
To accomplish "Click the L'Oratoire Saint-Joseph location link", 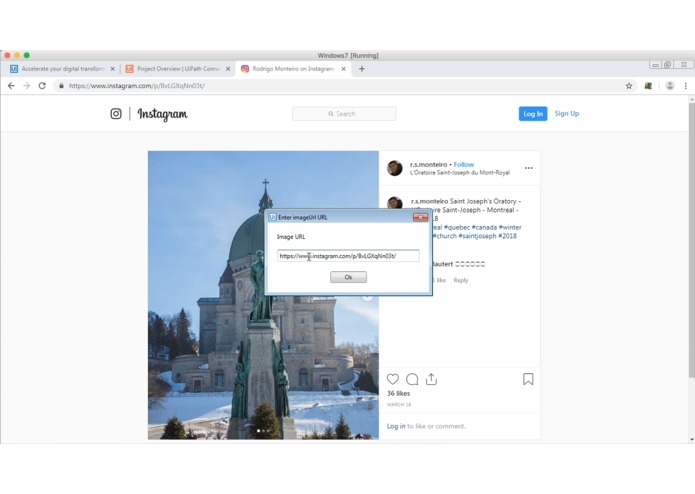I will 460,173.
